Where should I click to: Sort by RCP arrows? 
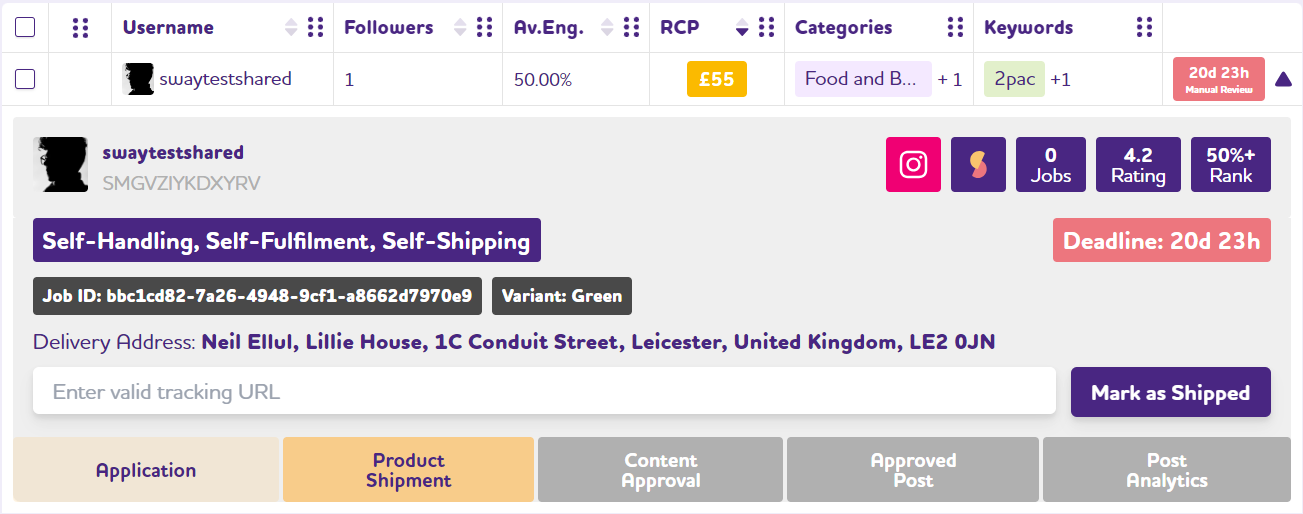742,27
